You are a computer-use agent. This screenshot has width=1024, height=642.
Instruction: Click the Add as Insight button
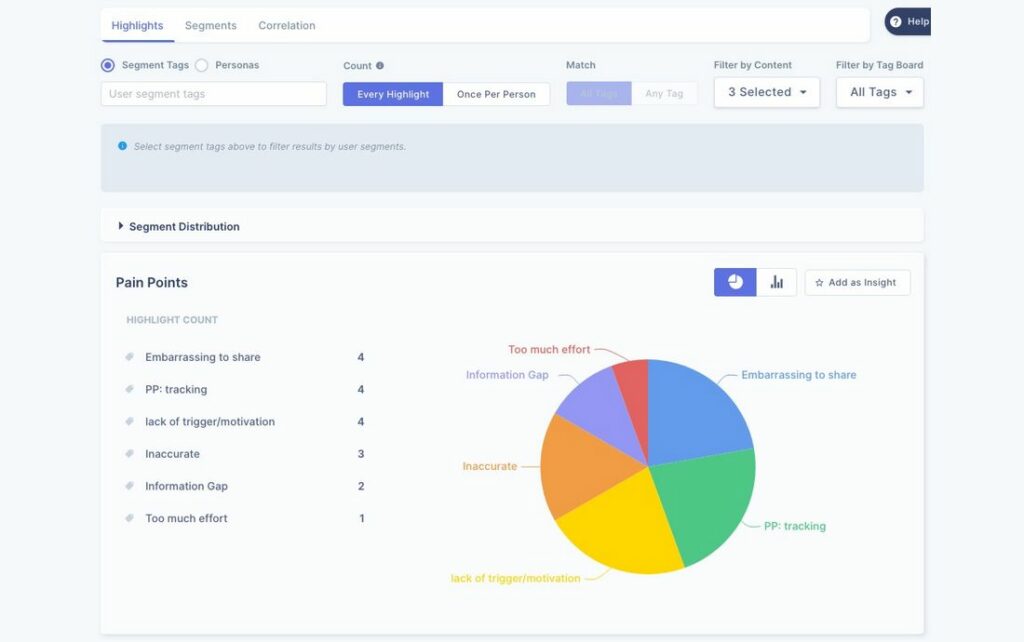[x=857, y=282]
